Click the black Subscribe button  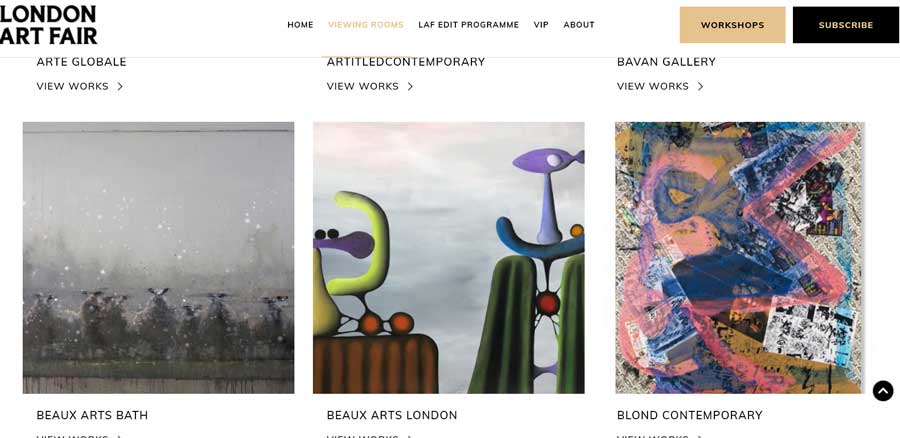(846, 25)
